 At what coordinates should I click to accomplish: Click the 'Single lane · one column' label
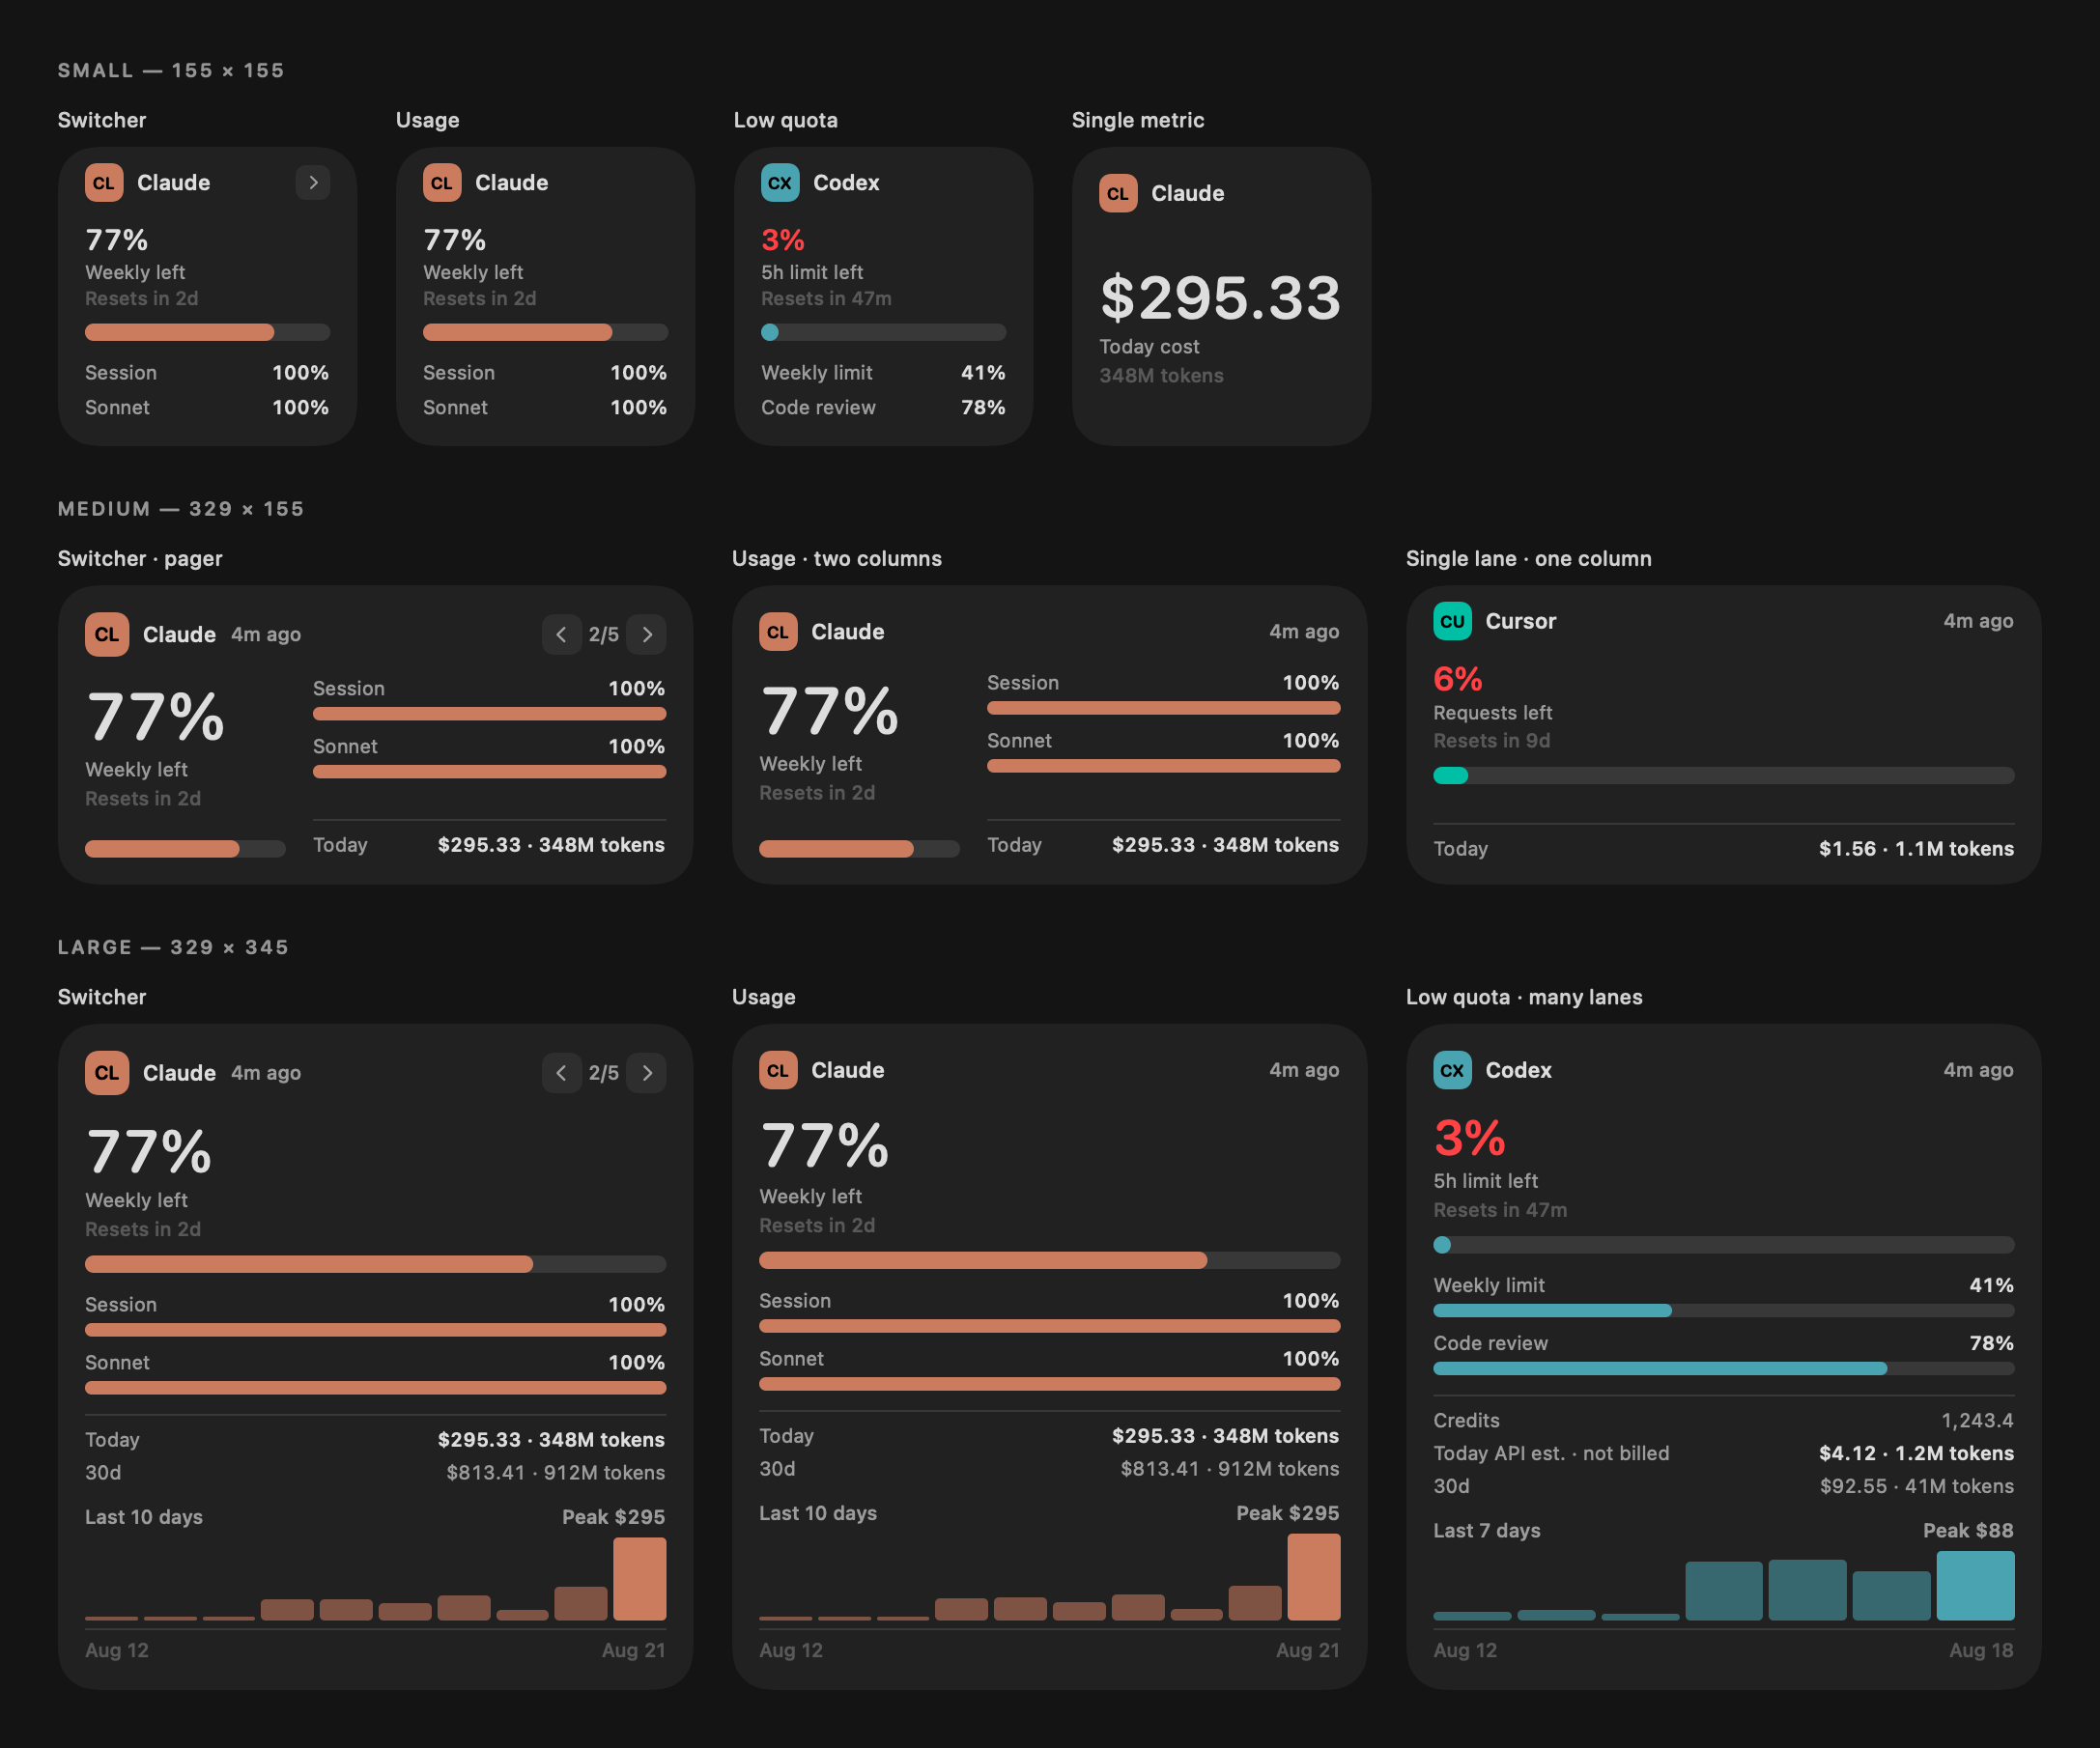click(x=1529, y=559)
